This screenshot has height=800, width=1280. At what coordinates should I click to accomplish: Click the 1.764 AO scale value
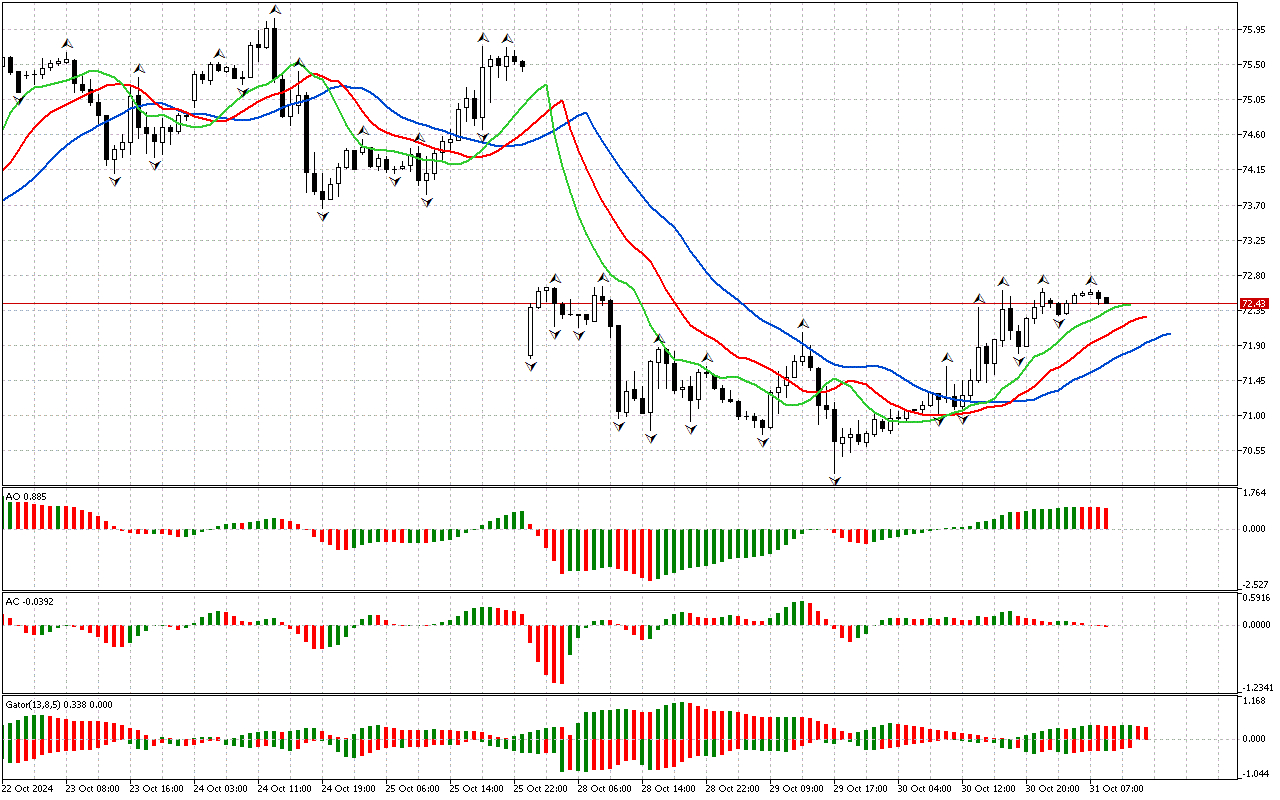pyautogui.click(x=1253, y=493)
